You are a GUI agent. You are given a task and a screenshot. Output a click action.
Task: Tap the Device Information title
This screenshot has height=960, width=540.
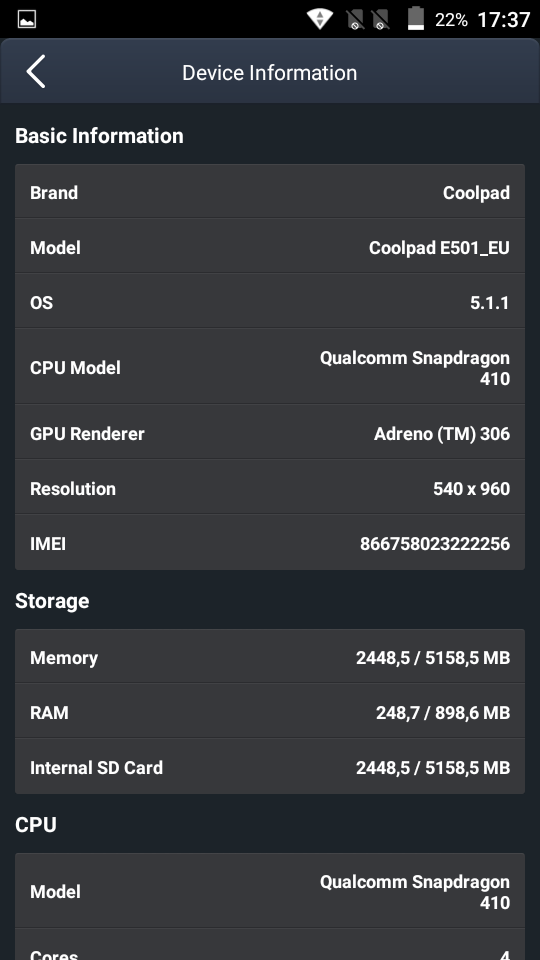[x=269, y=73]
